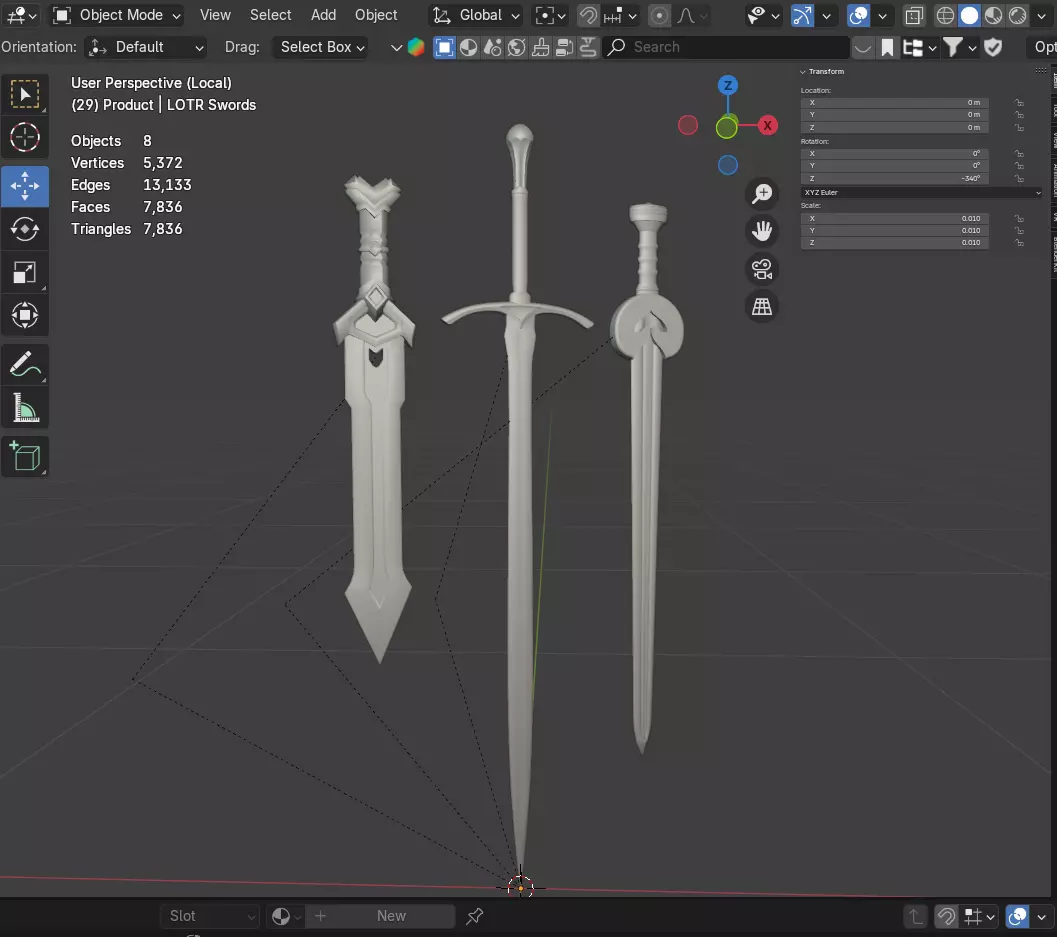Open the material Slot dropdown
The height and width of the screenshot is (937, 1057).
pyautogui.click(x=210, y=916)
